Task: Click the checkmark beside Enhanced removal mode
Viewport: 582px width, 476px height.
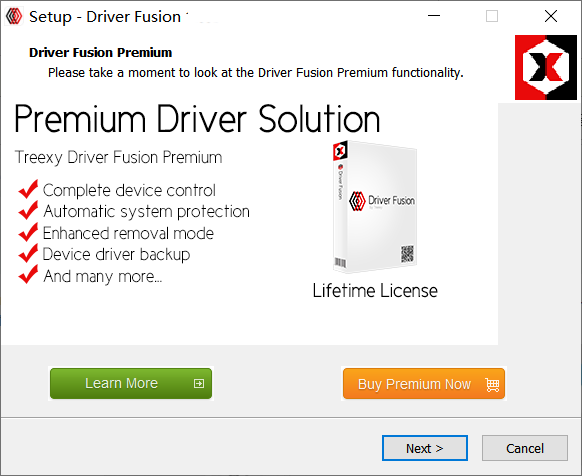Action: [28, 232]
